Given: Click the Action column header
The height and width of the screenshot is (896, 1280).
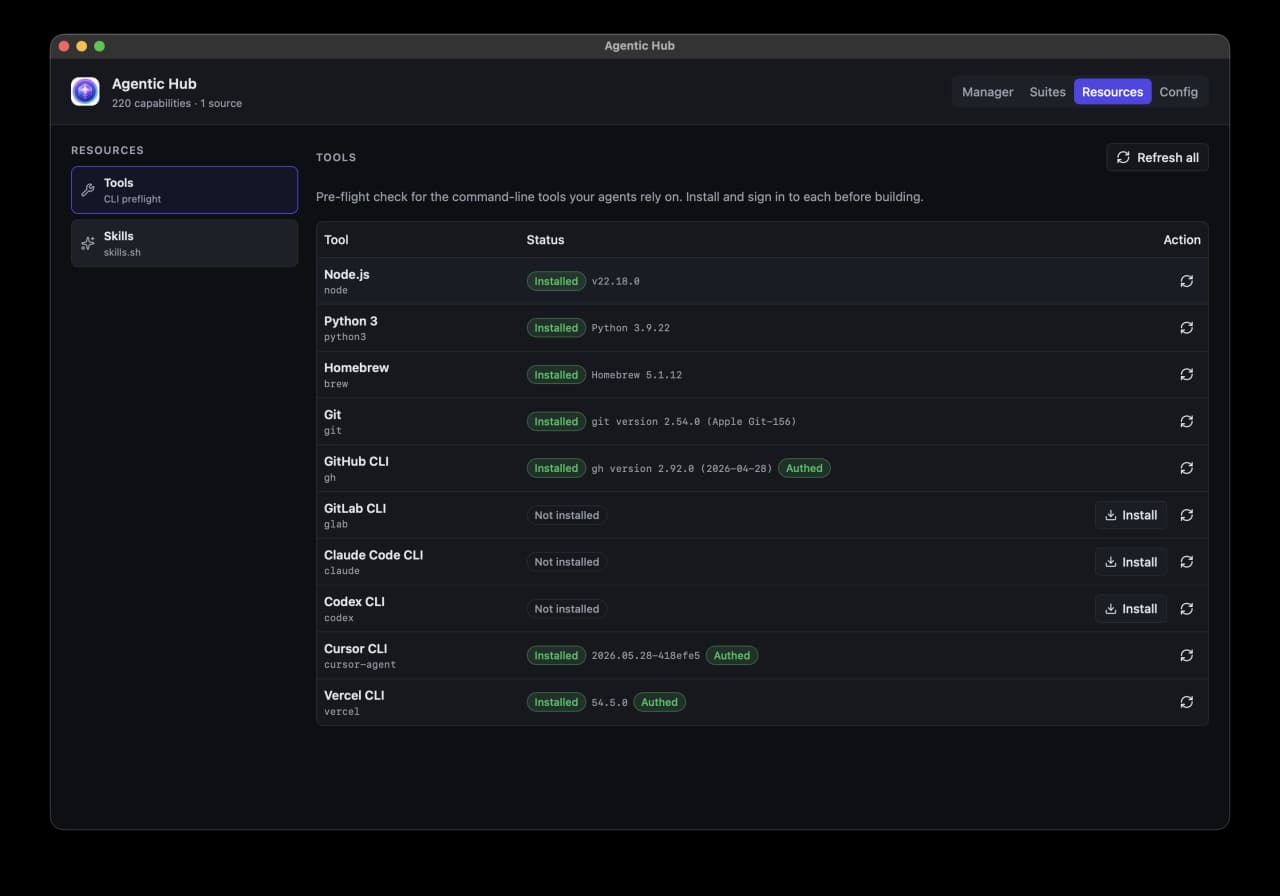Looking at the screenshot, I should tap(1182, 240).
